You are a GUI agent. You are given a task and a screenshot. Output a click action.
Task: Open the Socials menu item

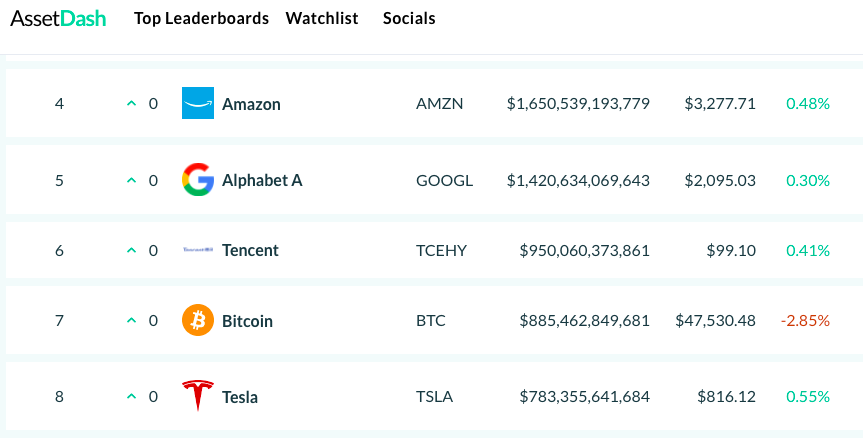[x=409, y=19]
